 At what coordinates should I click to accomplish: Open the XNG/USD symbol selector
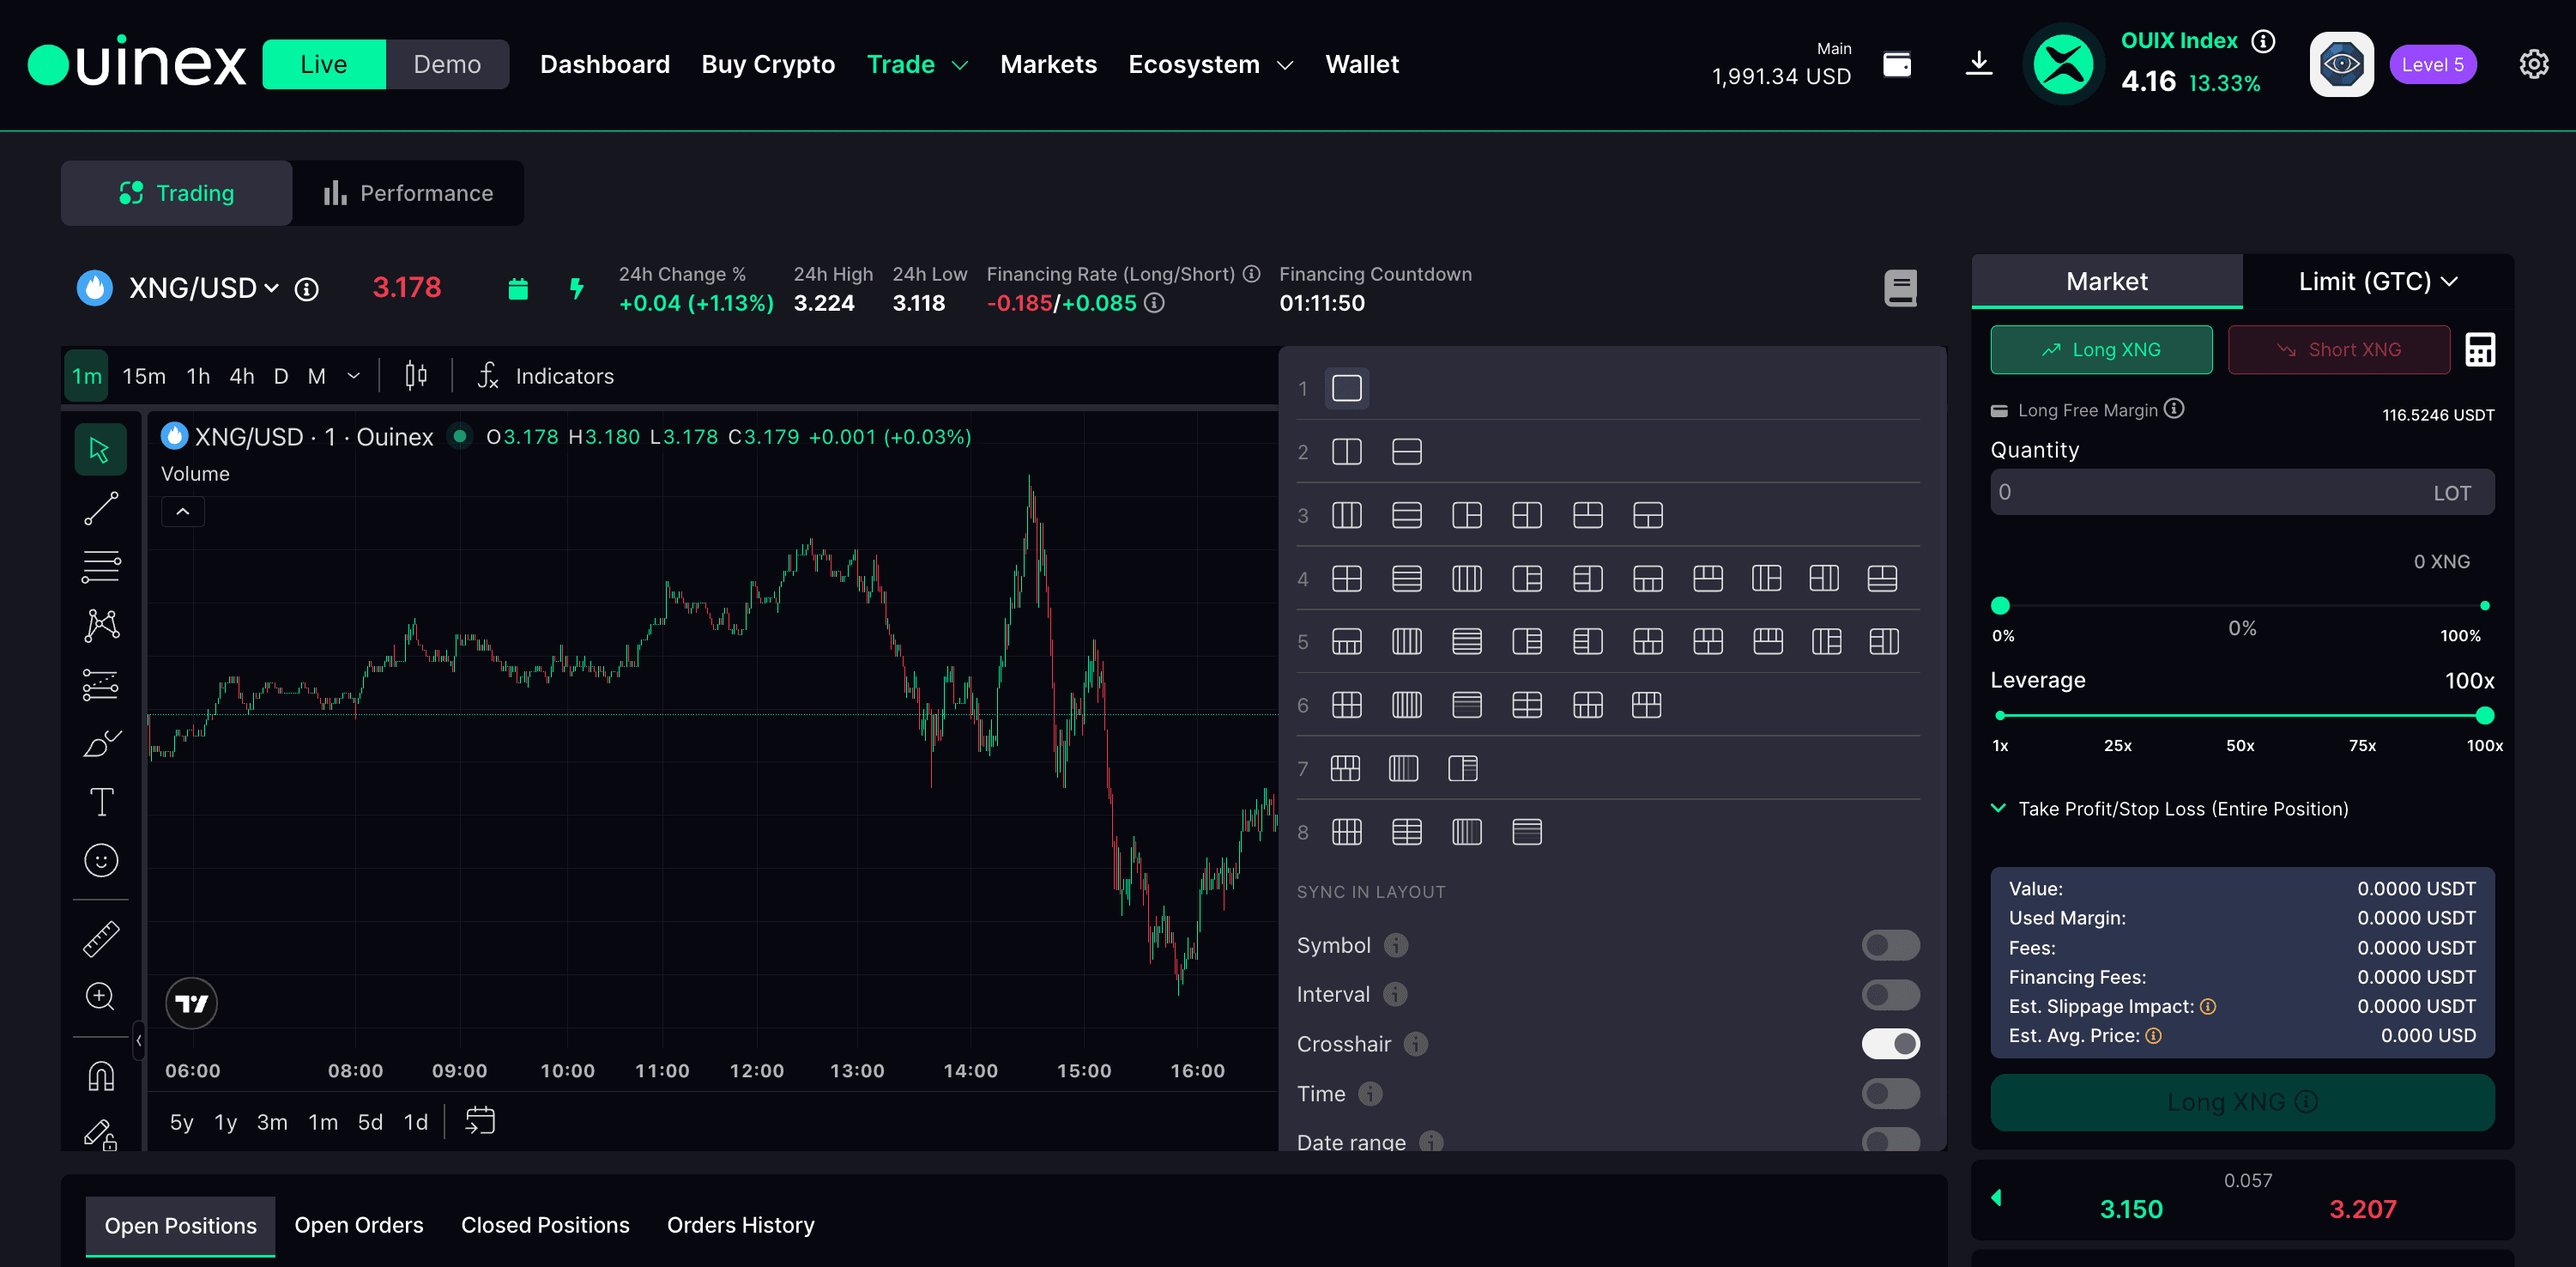coord(203,288)
